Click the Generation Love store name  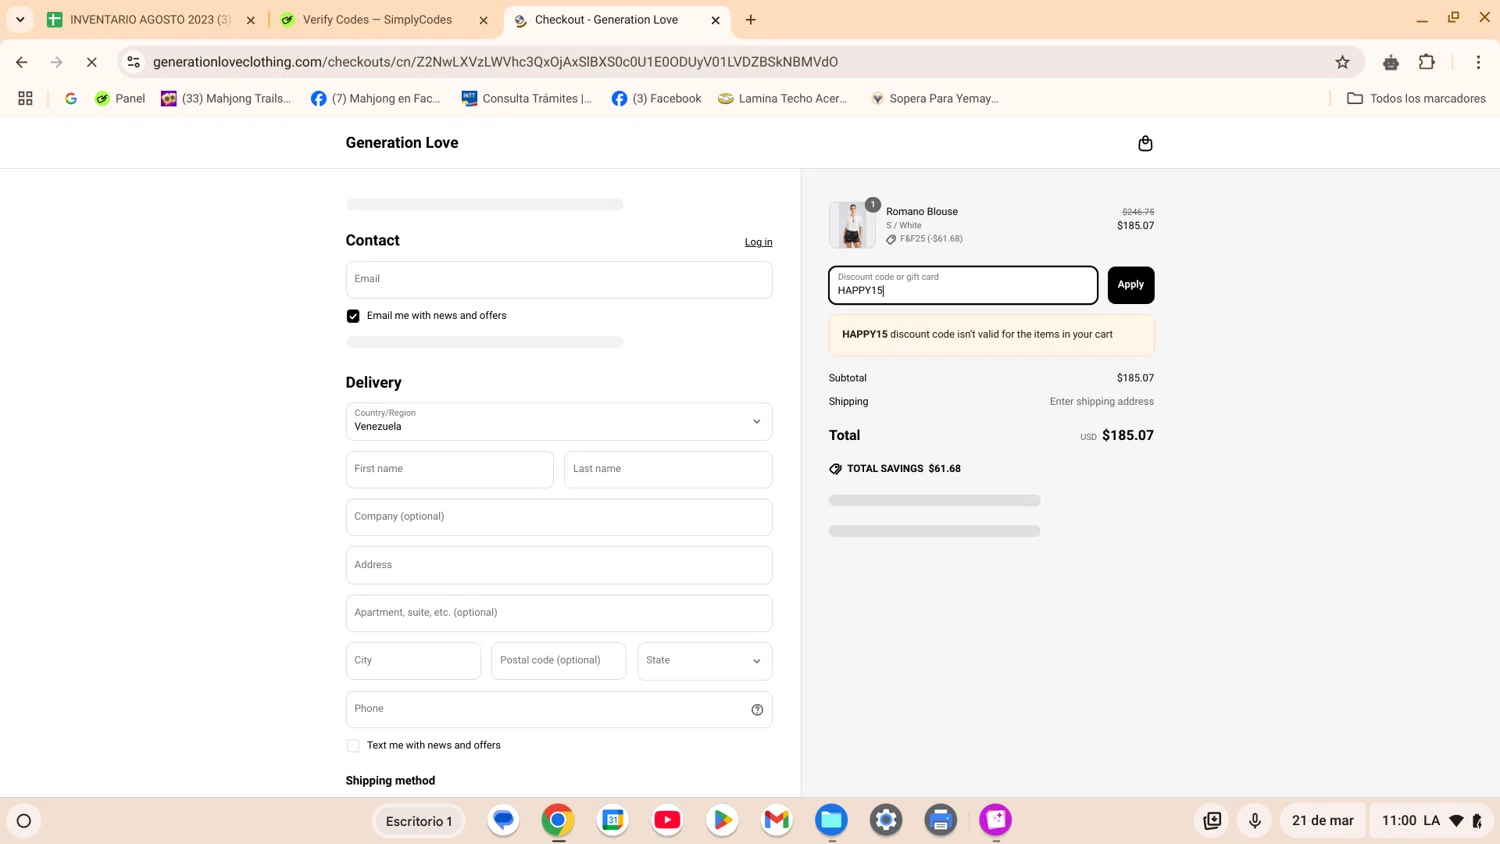click(402, 143)
